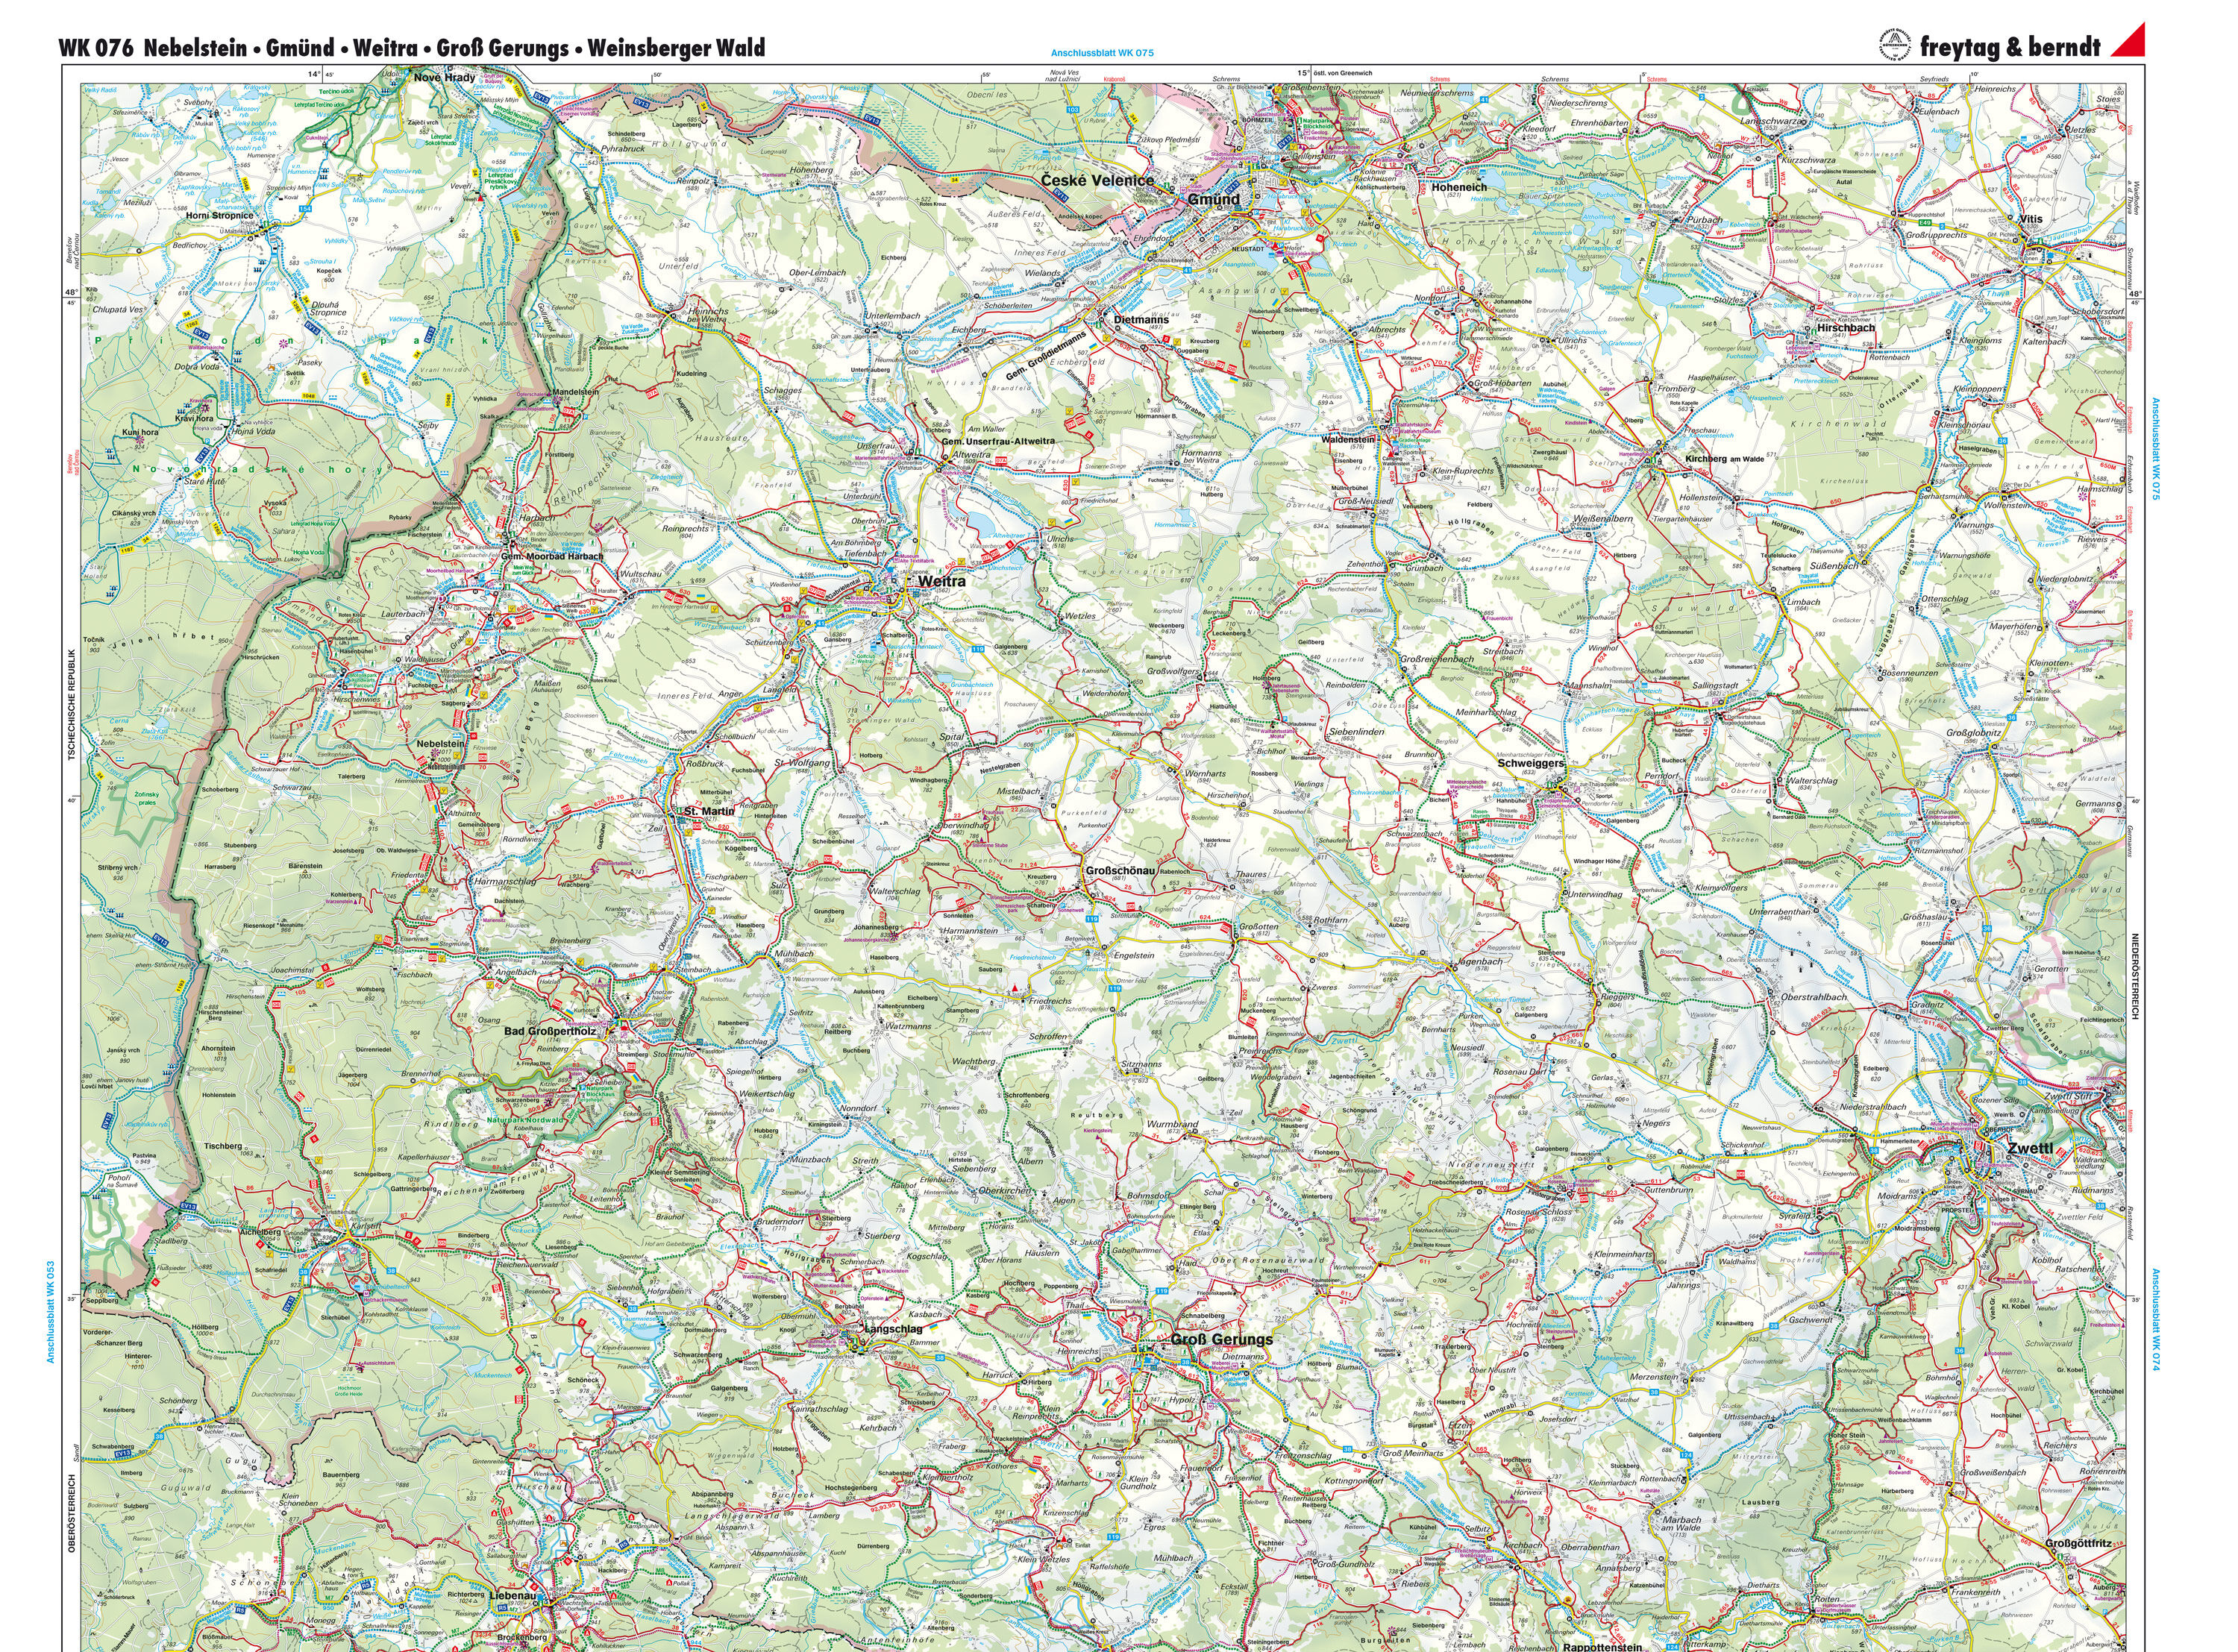Image resolution: width=2238 pixels, height=1652 pixels.
Task: Click the Liebenau label near the bottom edge
Action: [513, 1596]
